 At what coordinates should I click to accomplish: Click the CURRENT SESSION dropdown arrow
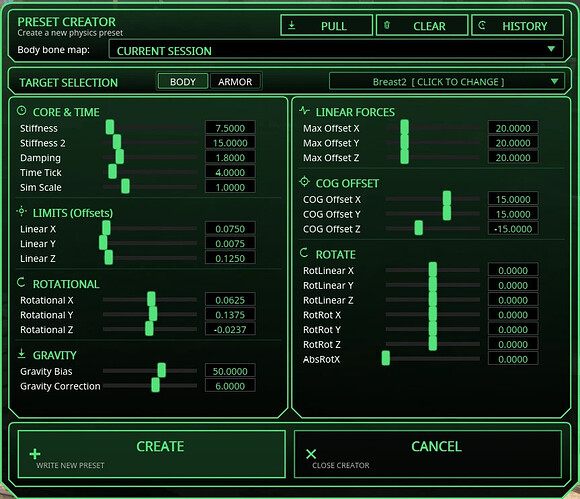(x=551, y=49)
